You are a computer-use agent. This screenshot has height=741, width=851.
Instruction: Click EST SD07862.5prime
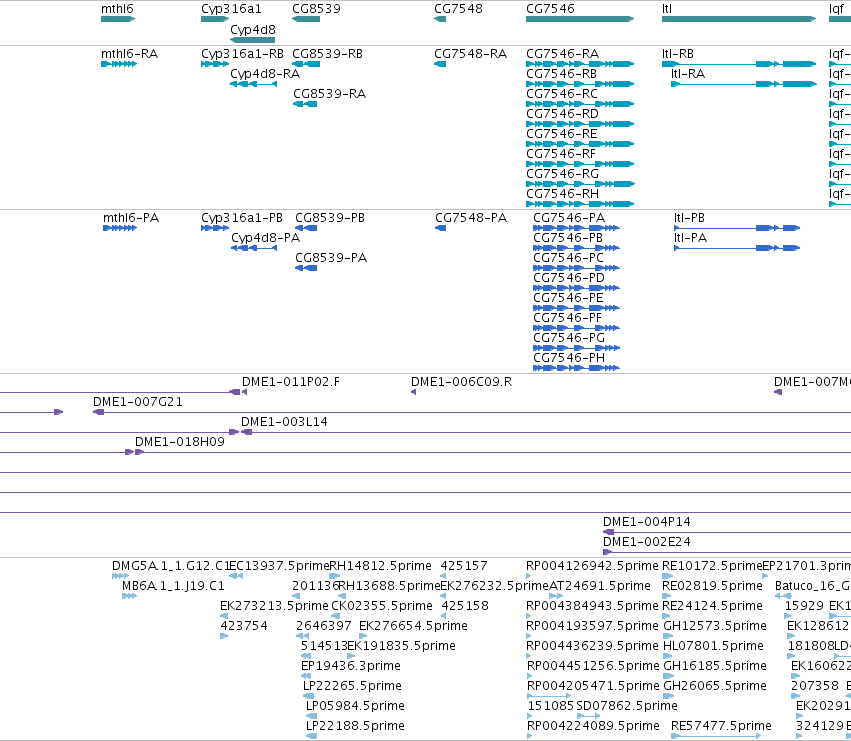(588, 716)
